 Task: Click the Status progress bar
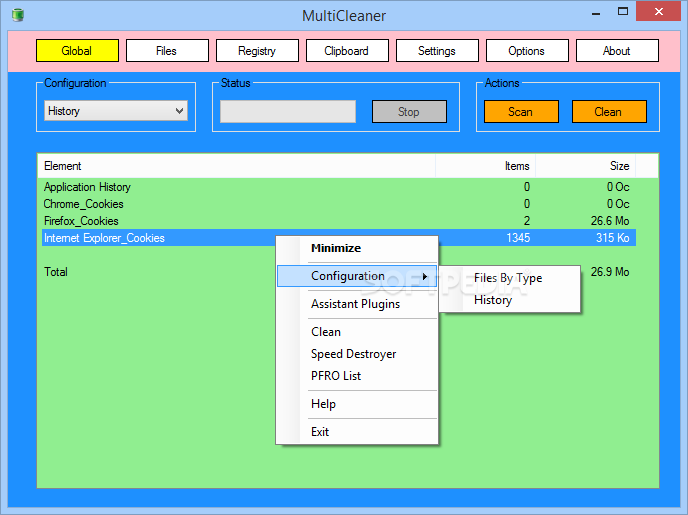(x=288, y=111)
